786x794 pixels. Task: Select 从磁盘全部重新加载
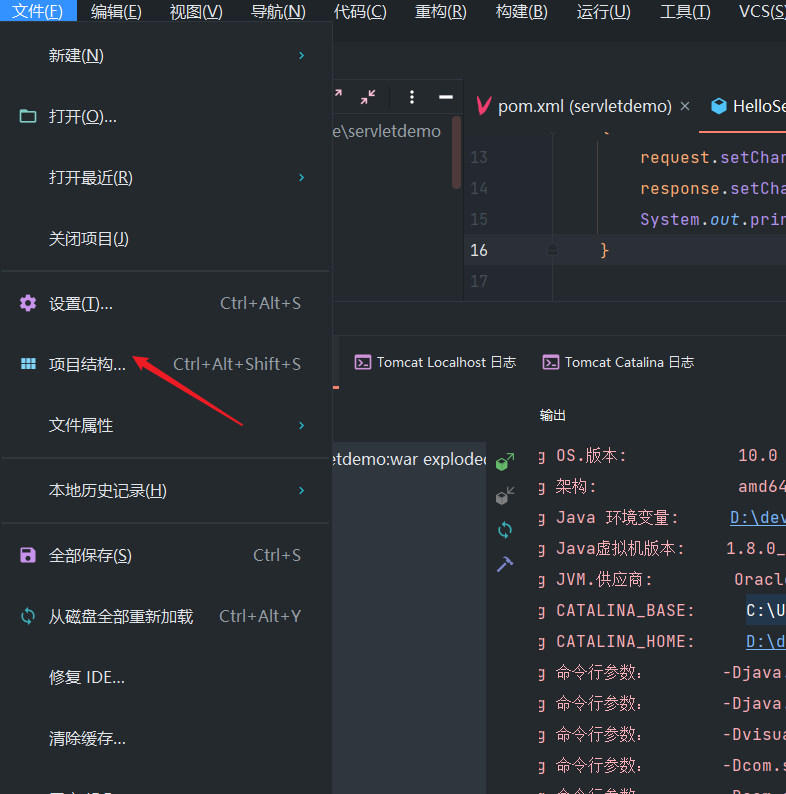(166, 616)
